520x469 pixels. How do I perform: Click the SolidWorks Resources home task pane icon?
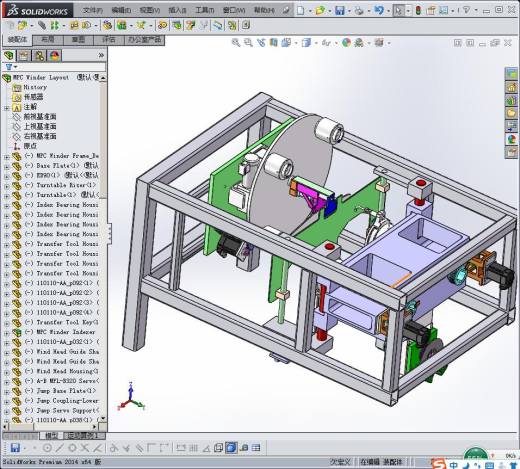[x=511, y=87]
